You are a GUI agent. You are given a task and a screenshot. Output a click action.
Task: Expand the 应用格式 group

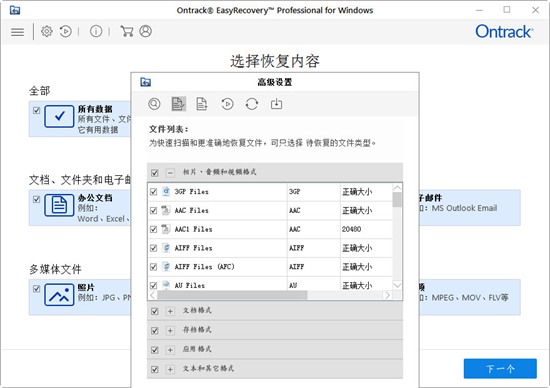point(170,350)
